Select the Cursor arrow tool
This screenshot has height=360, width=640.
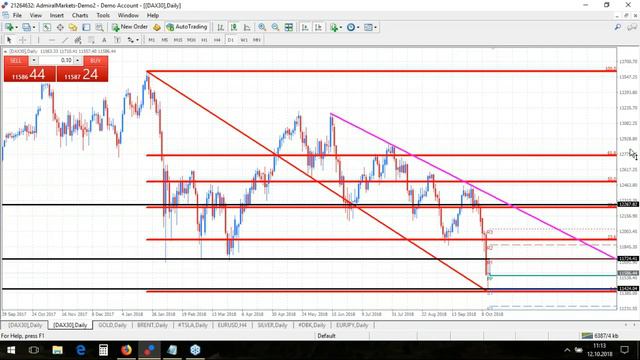(x=9, y=40)
